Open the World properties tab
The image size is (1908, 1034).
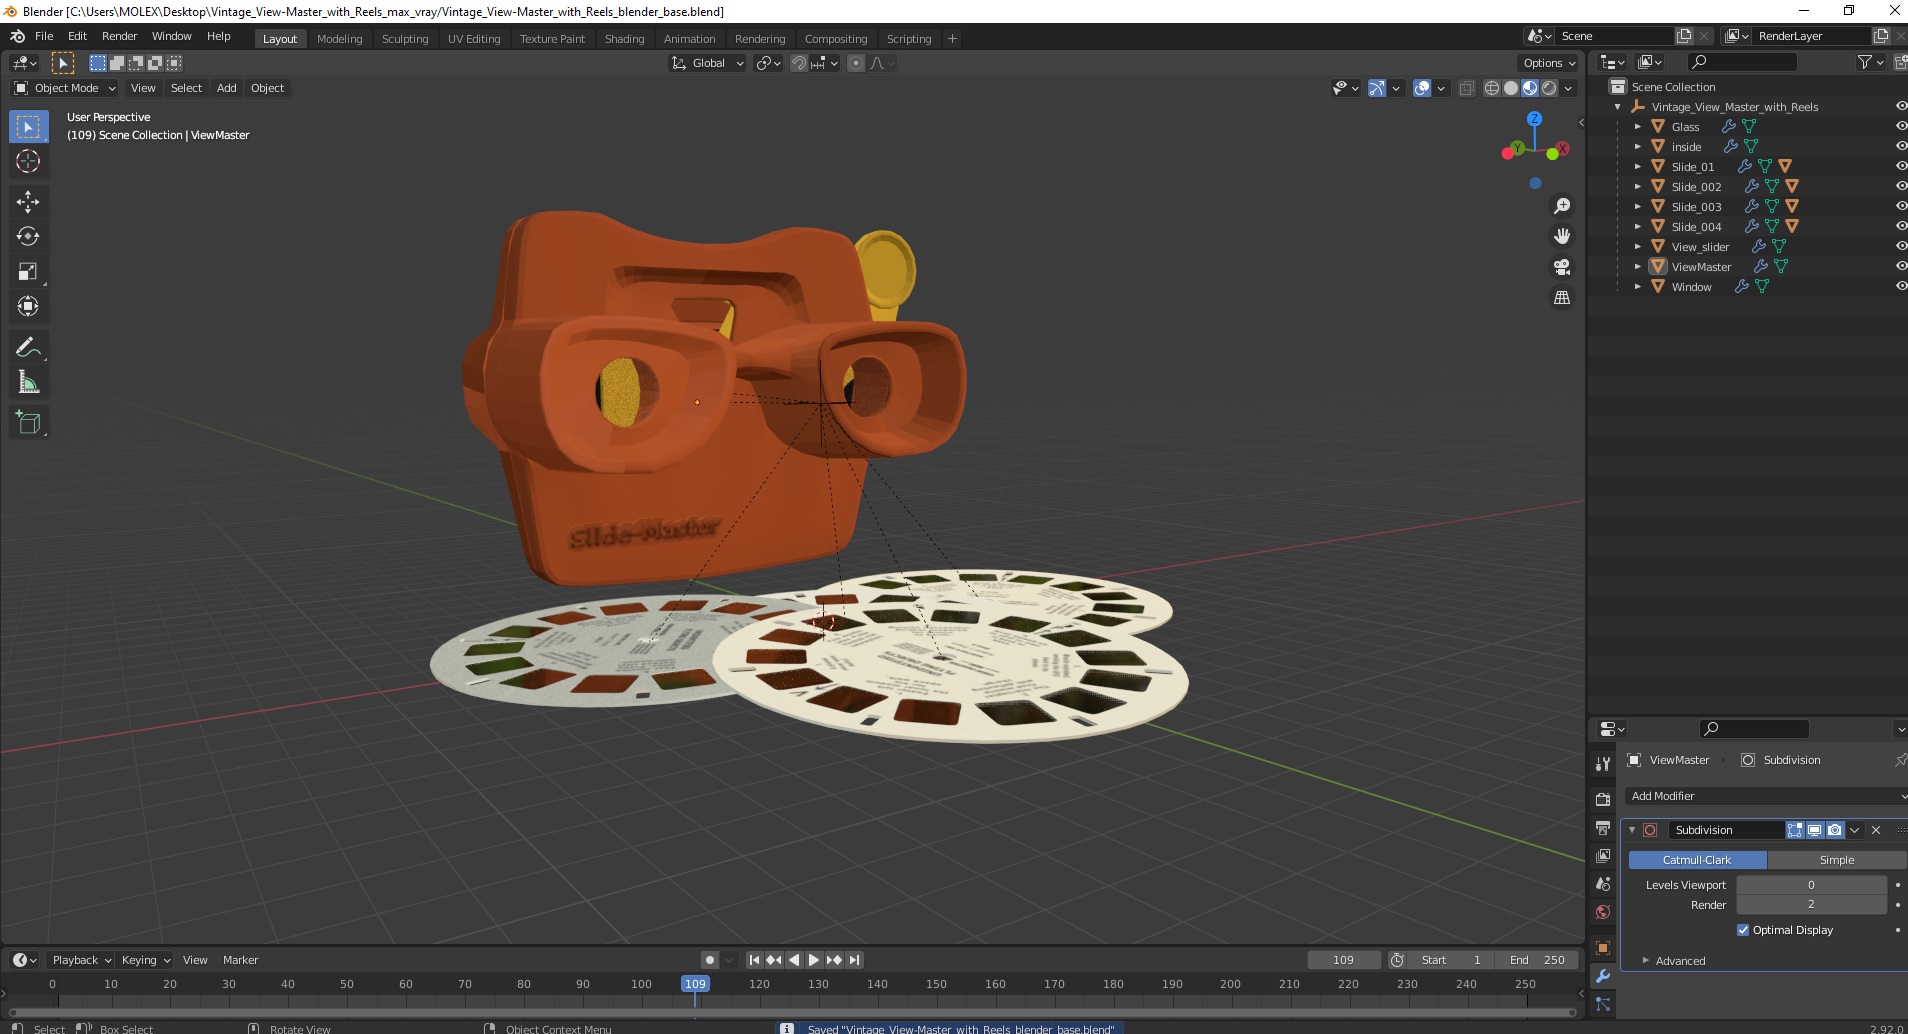1603,912
